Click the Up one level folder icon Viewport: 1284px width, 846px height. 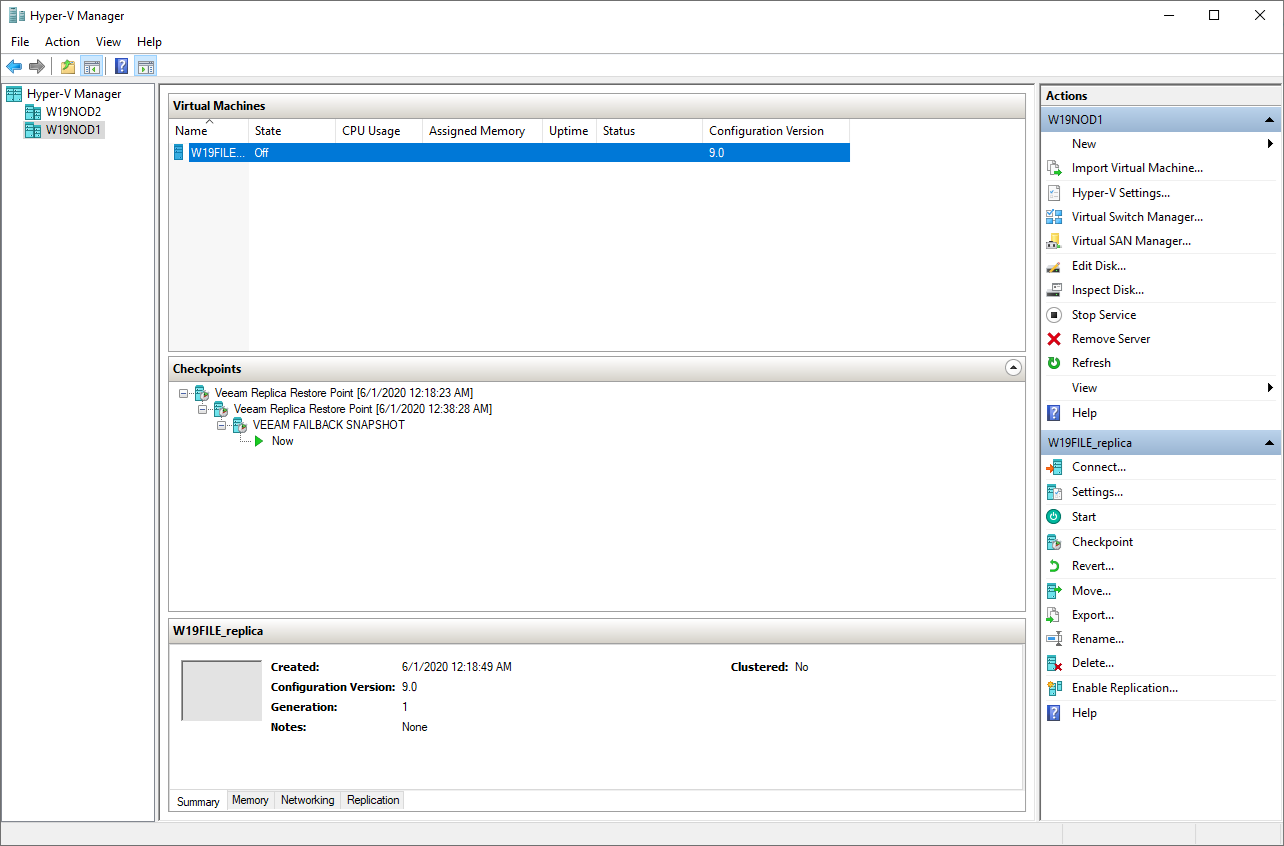(x=67, y=67)
